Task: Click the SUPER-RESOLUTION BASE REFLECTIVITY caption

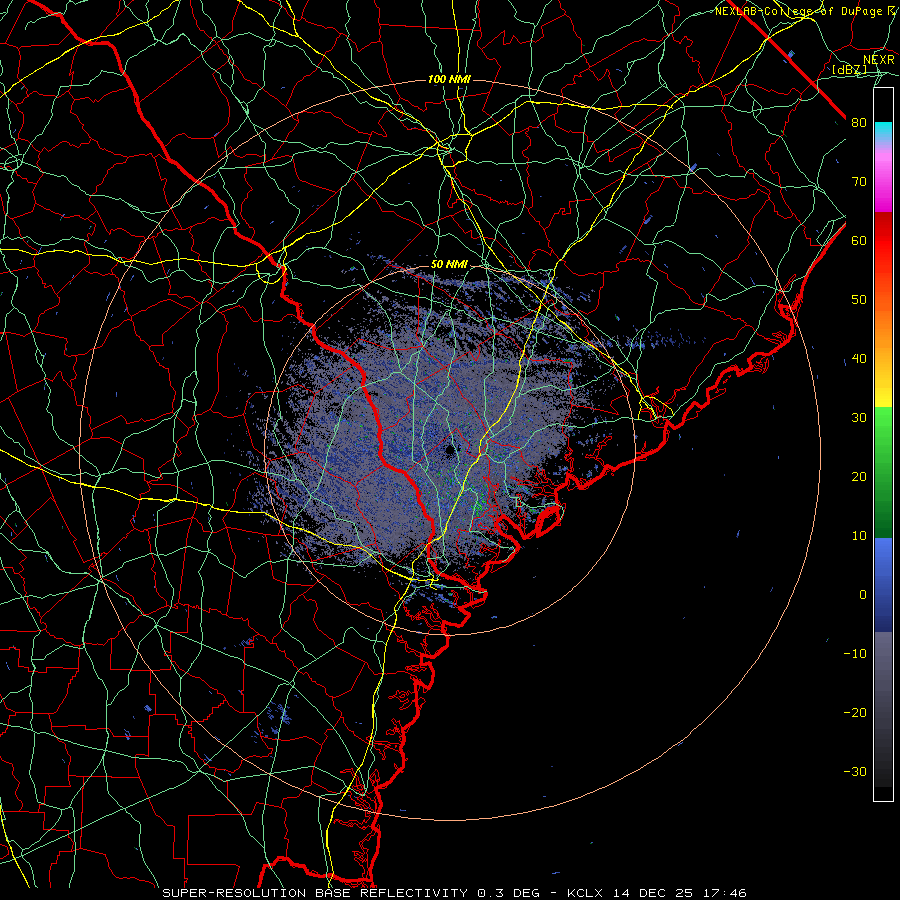Action: (315, 893)
